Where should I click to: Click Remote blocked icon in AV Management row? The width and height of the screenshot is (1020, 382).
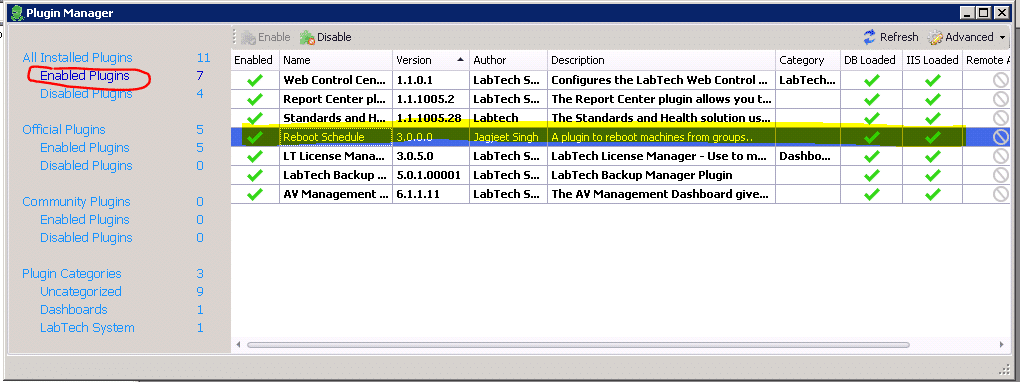(1000, 194)
